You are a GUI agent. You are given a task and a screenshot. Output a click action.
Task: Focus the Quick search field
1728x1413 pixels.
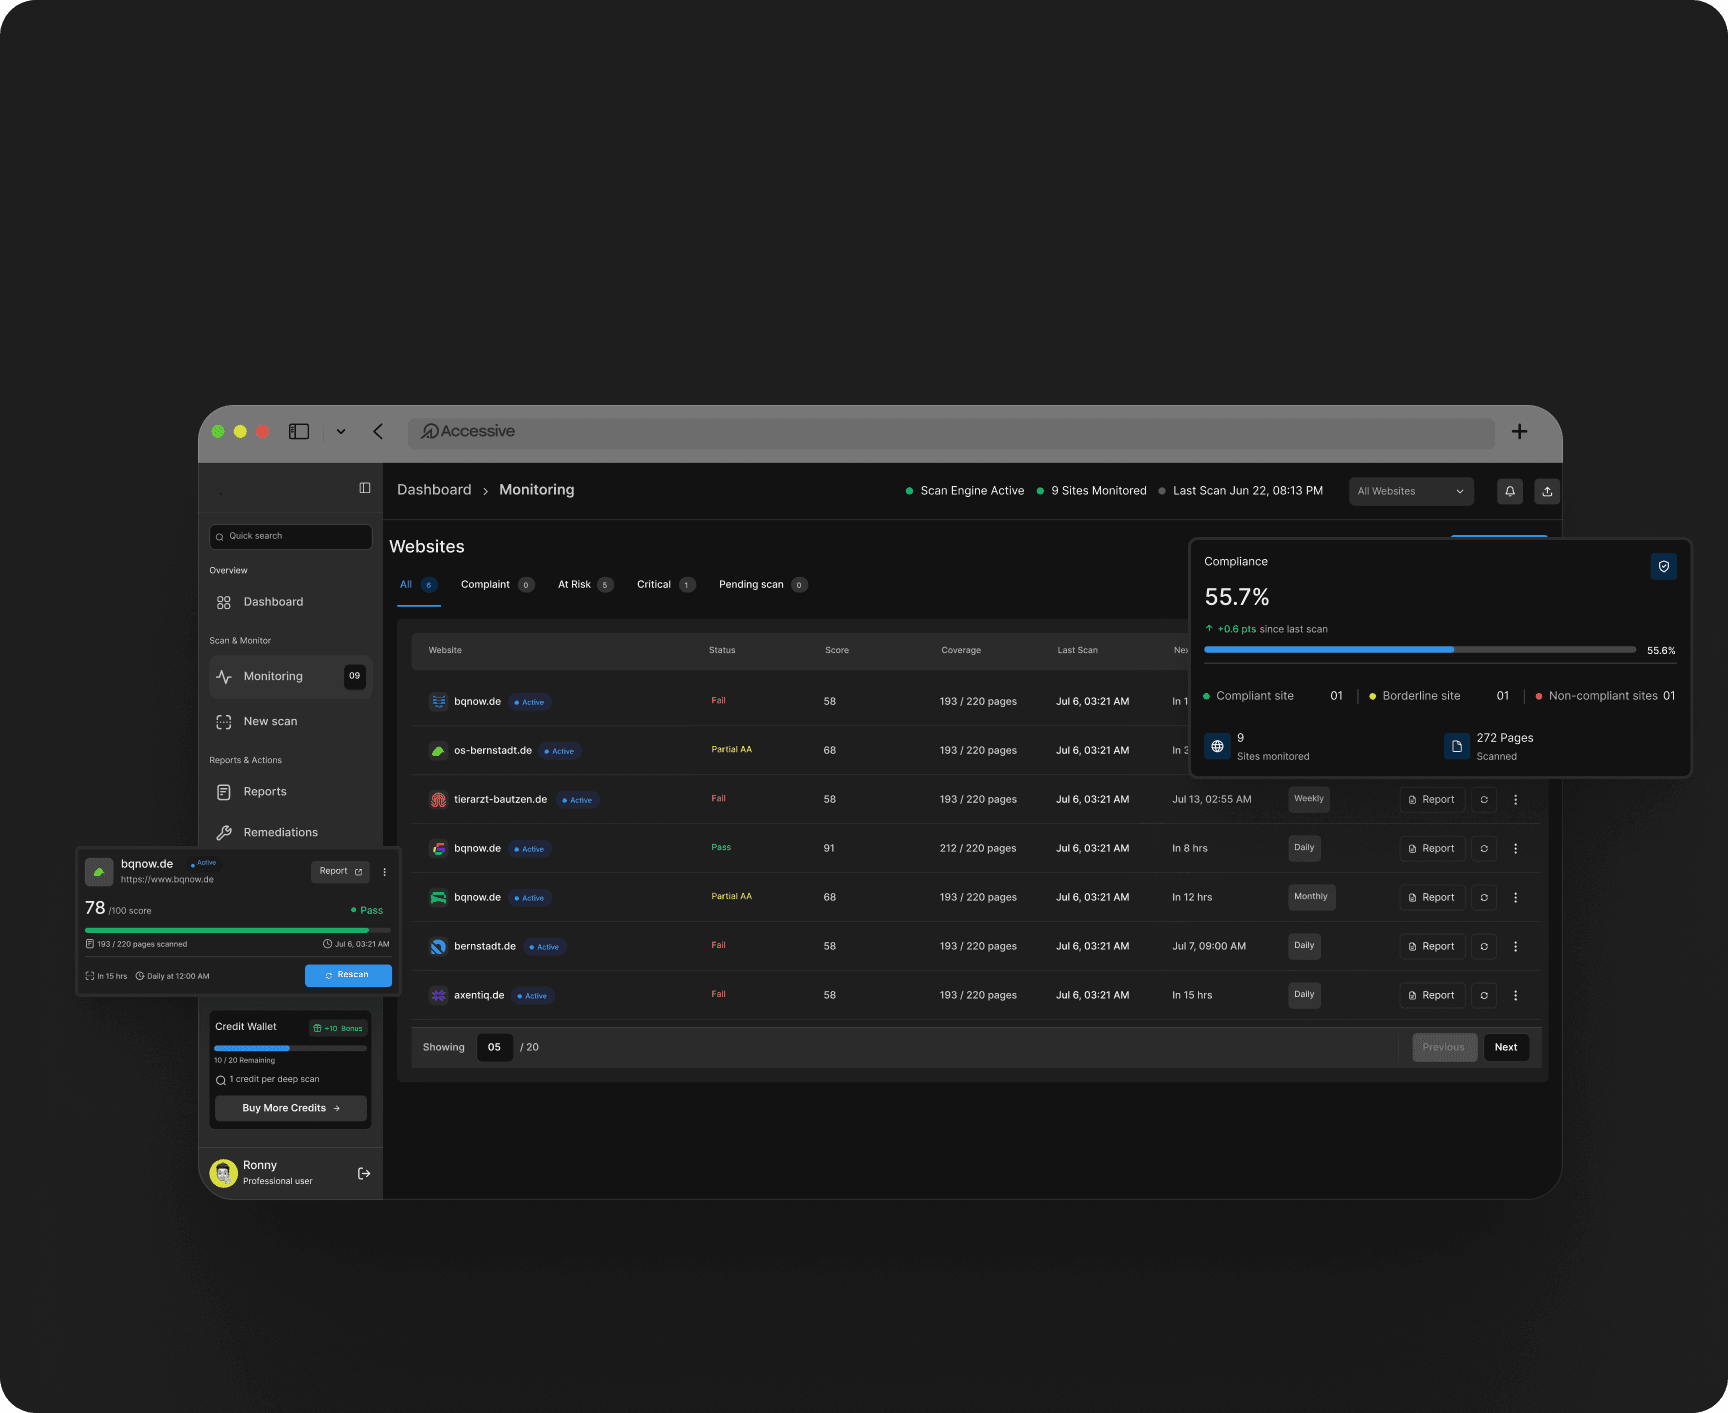tap(290, 536)
